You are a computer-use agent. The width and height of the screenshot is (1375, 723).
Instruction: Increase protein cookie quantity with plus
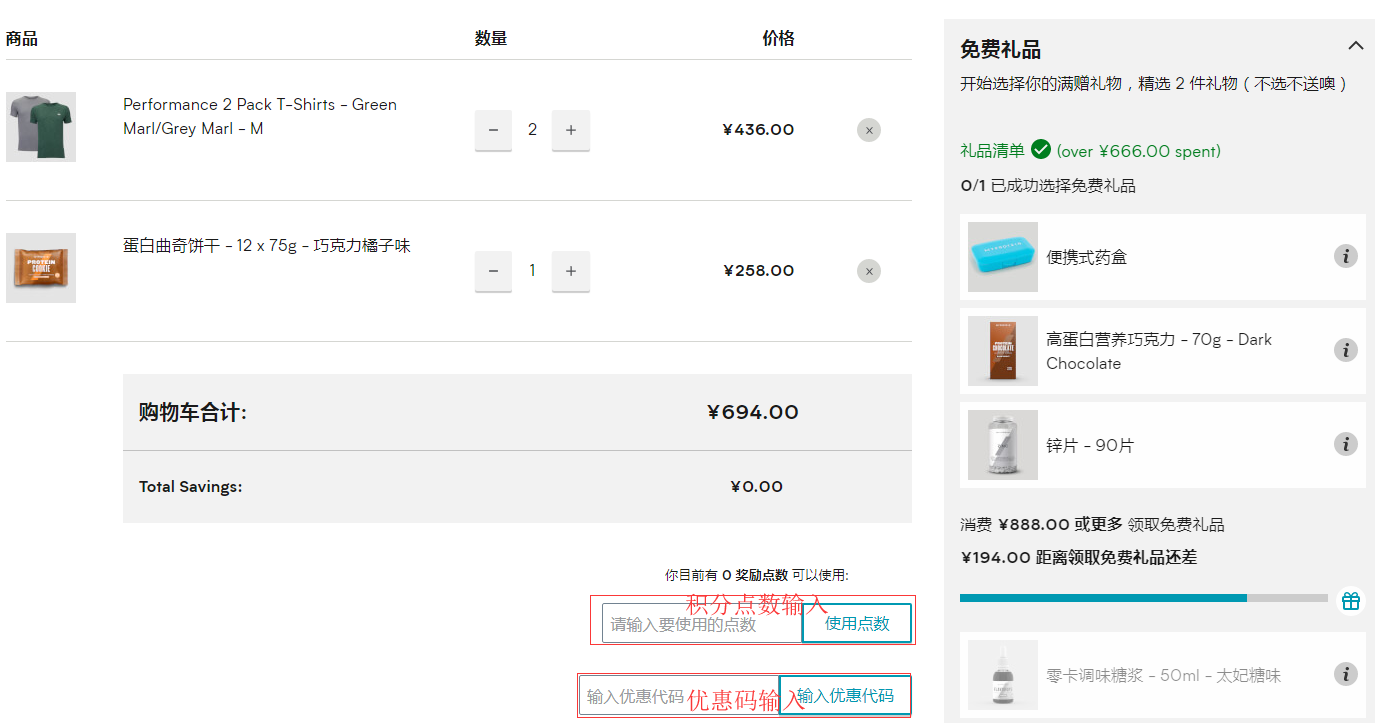[571, 271]
